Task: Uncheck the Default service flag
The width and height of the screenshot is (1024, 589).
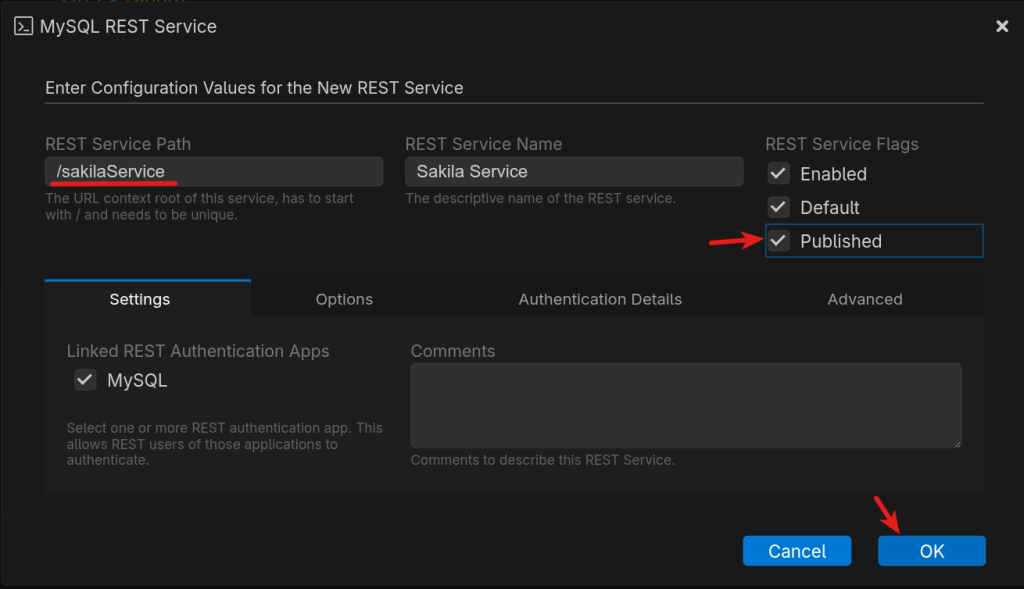Action: [x=779, y=207]
